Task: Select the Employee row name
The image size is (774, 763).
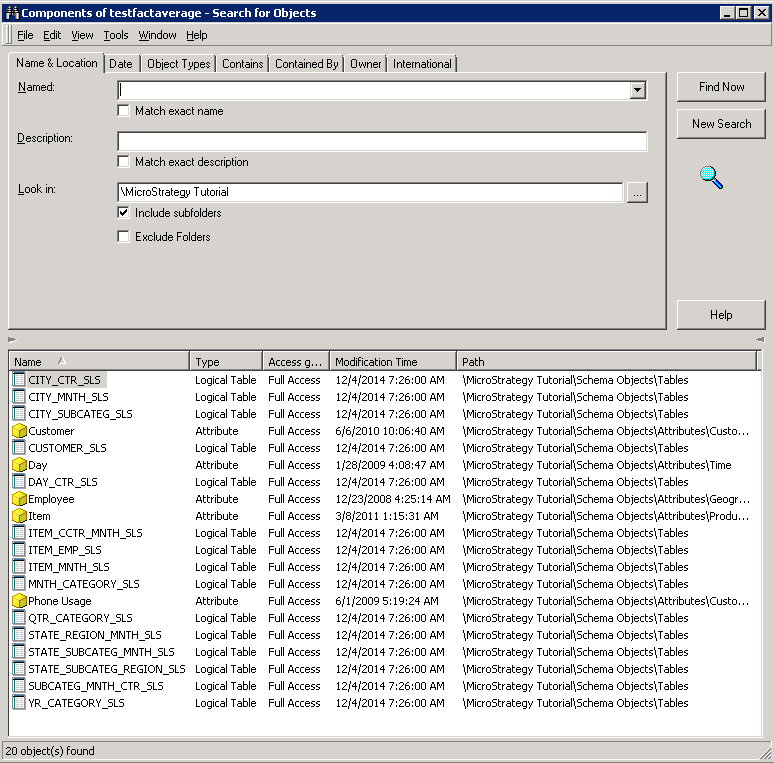Action: pyautogui.click(x=51, y=498)
